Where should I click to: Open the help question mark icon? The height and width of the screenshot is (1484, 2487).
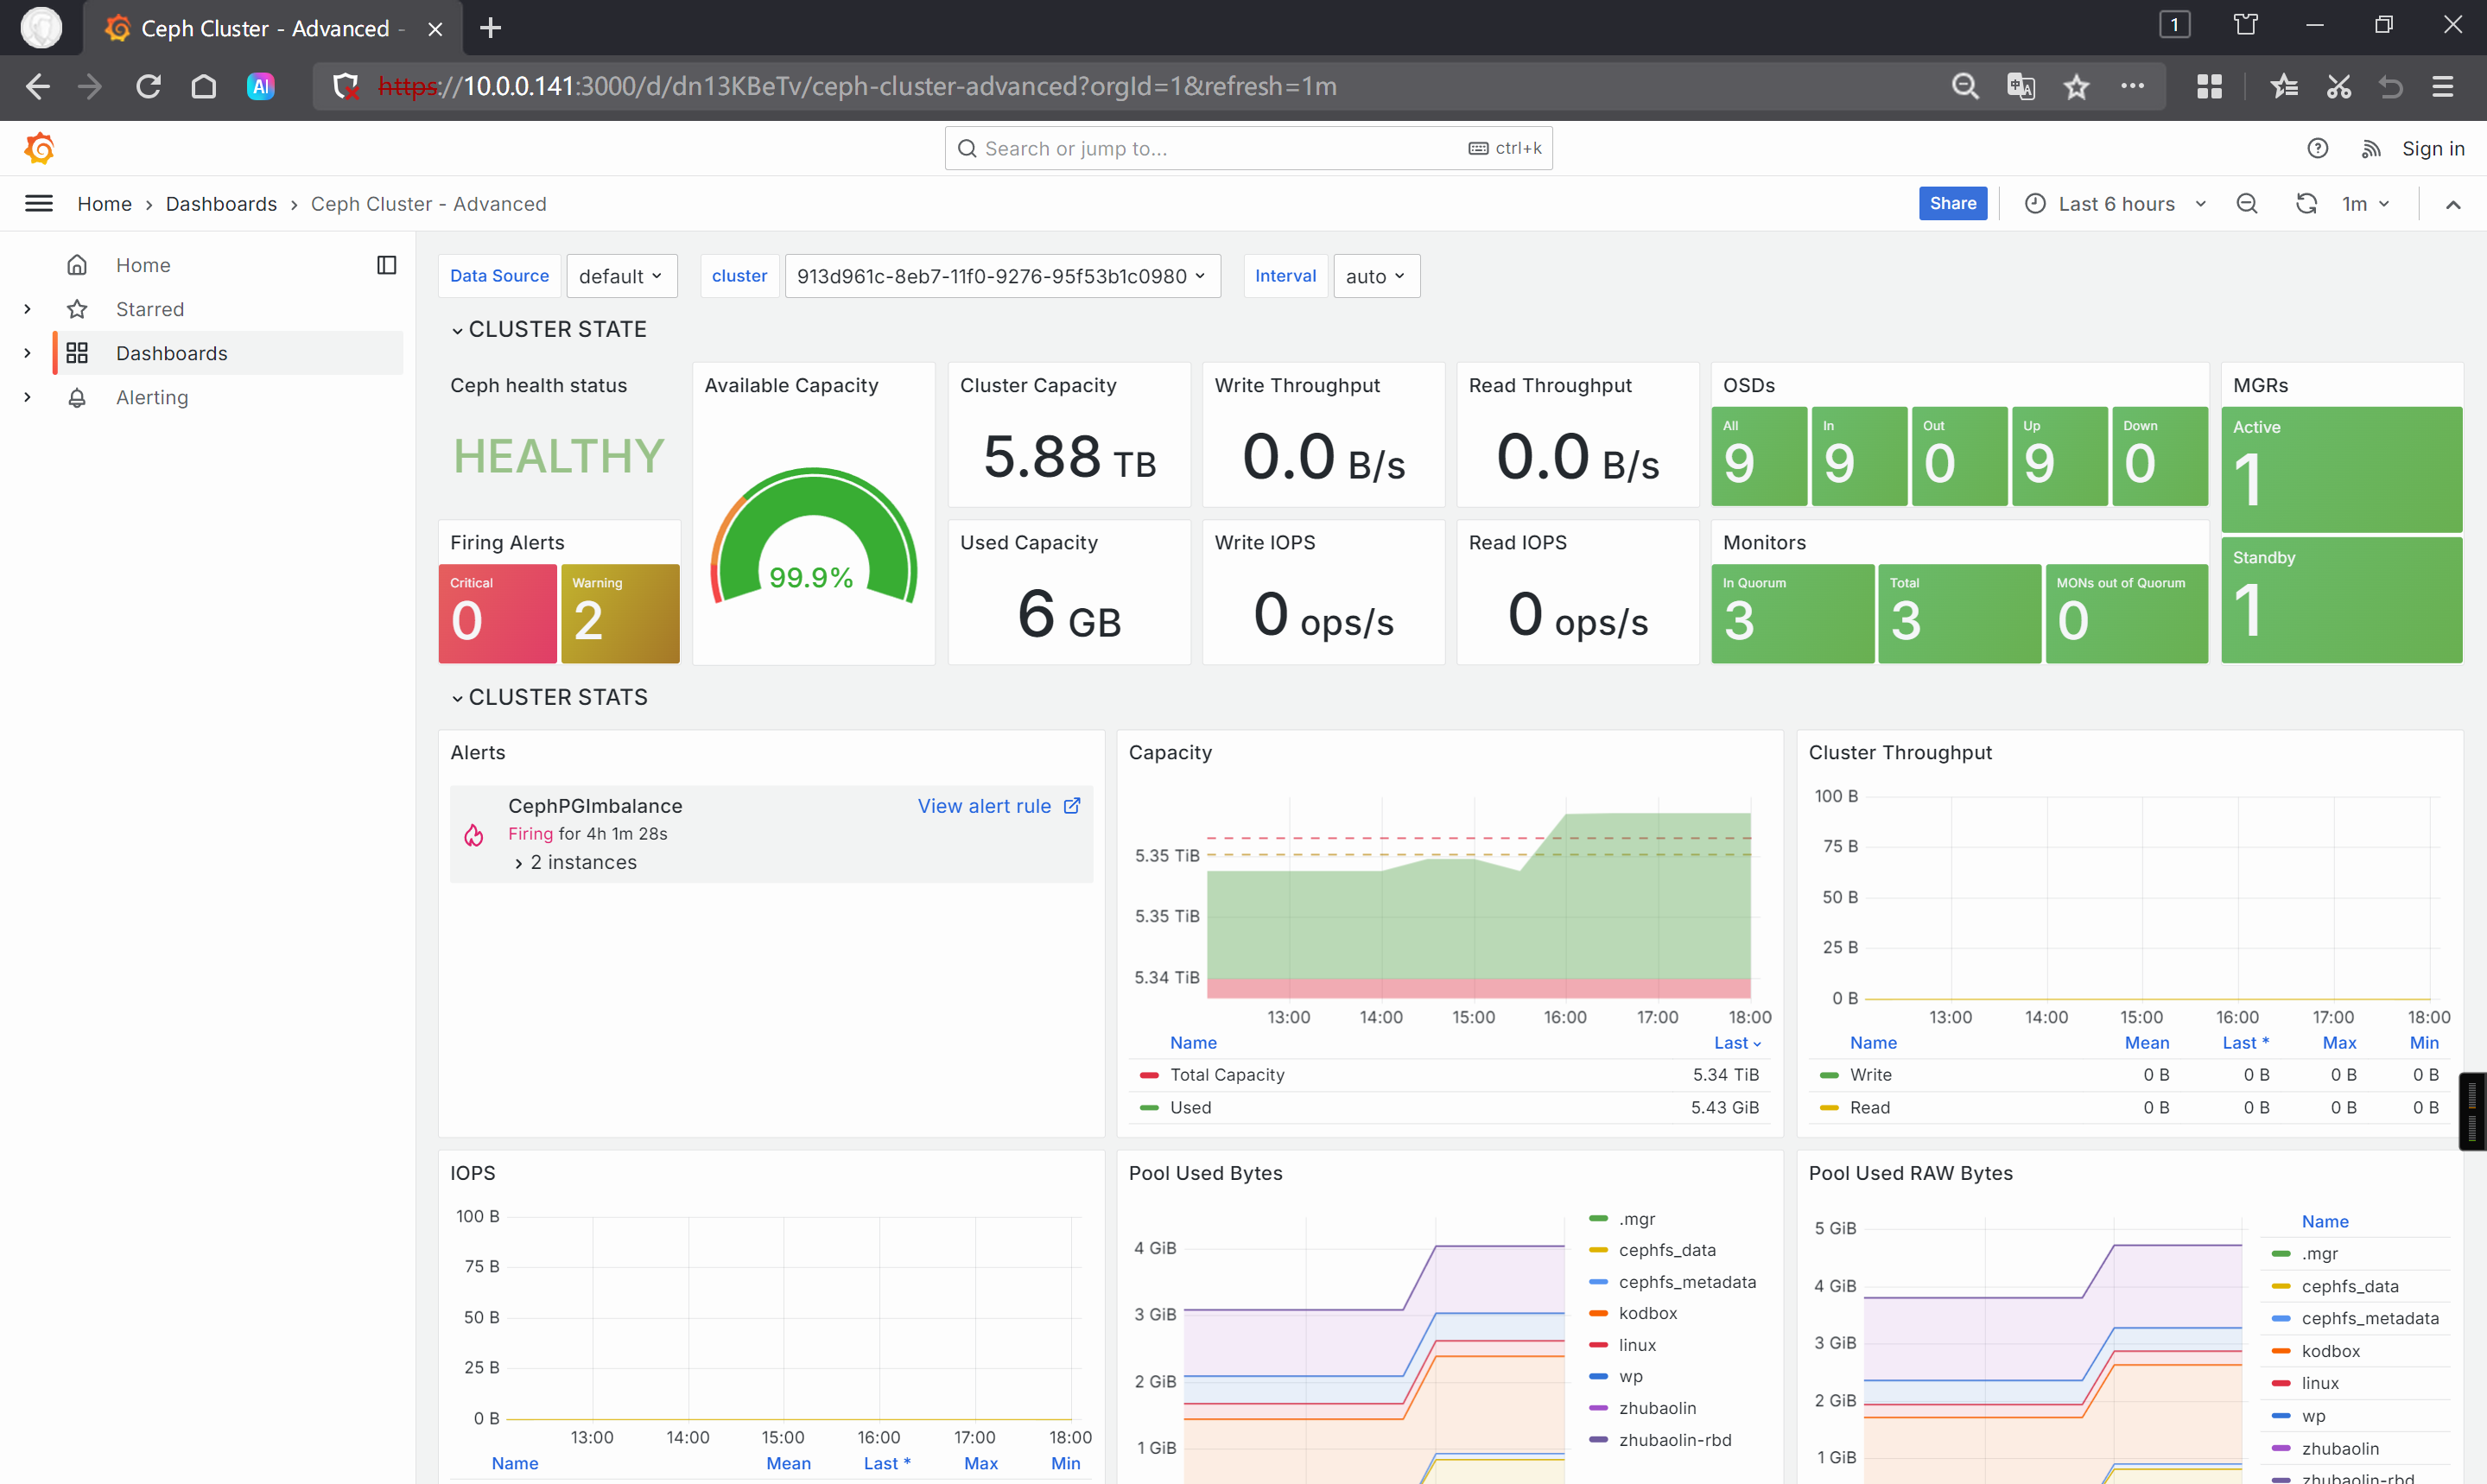(2317, 148)
